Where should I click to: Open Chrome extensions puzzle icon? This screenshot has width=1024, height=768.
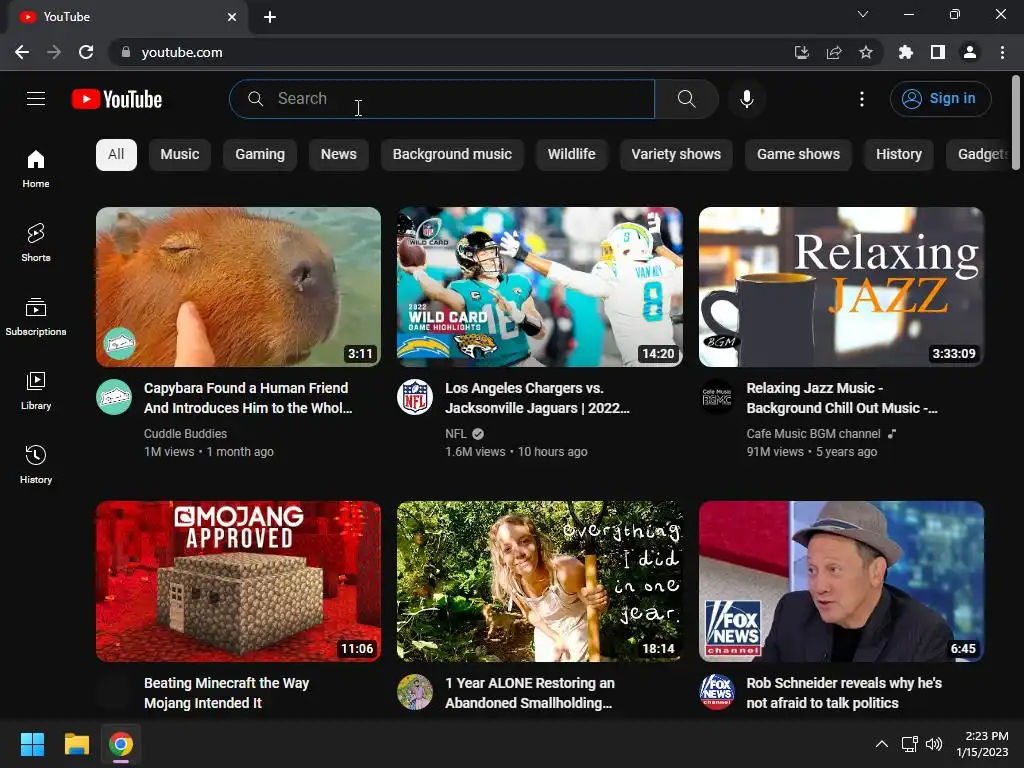(x=905, y=52)
